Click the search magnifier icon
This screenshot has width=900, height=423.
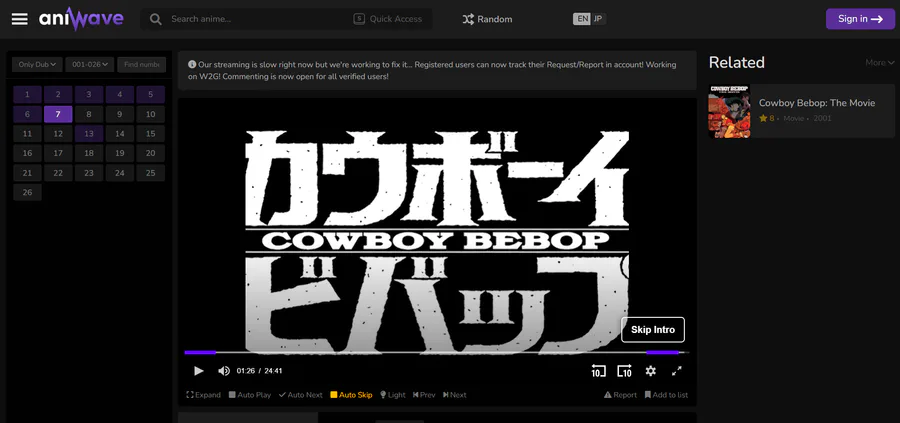tap(155, 19)
